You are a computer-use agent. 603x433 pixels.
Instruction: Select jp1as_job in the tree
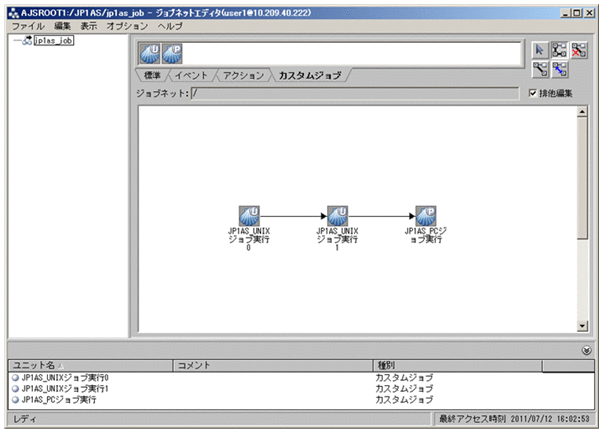pyautogui.click(x=53, y=40)
